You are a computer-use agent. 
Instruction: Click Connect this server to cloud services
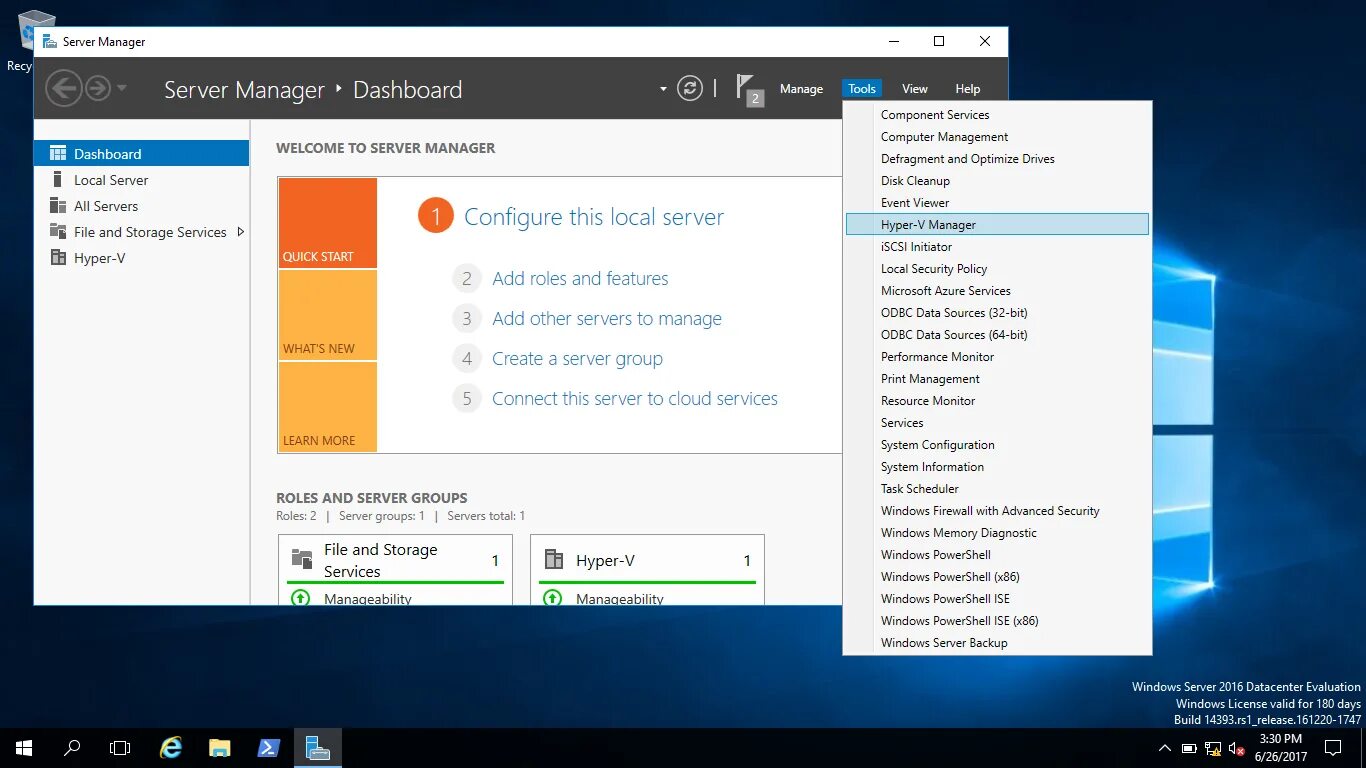click(635, 399)
